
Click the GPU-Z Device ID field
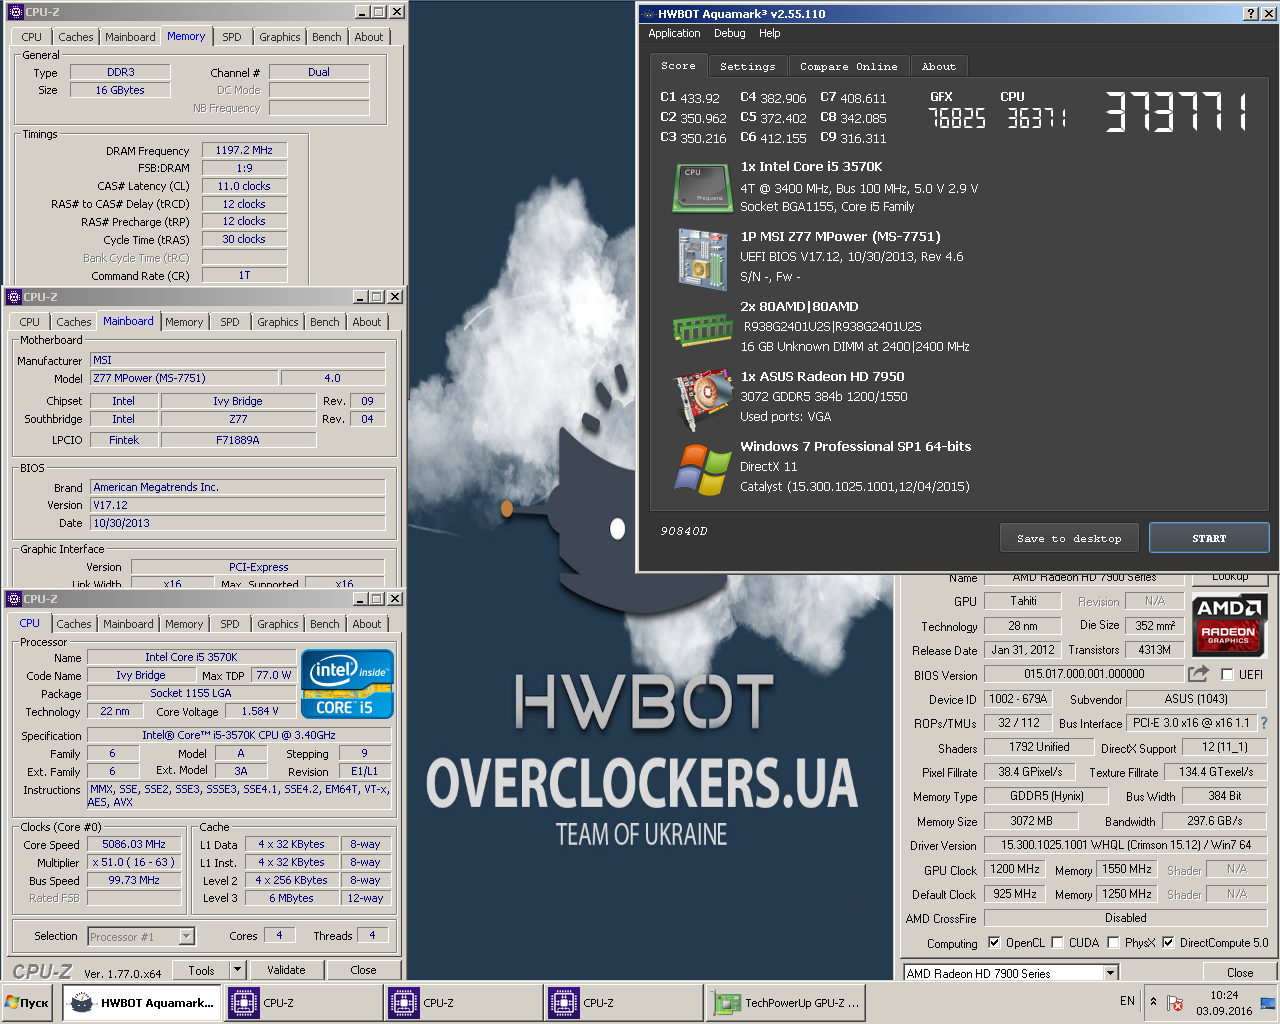[1017, 699]
